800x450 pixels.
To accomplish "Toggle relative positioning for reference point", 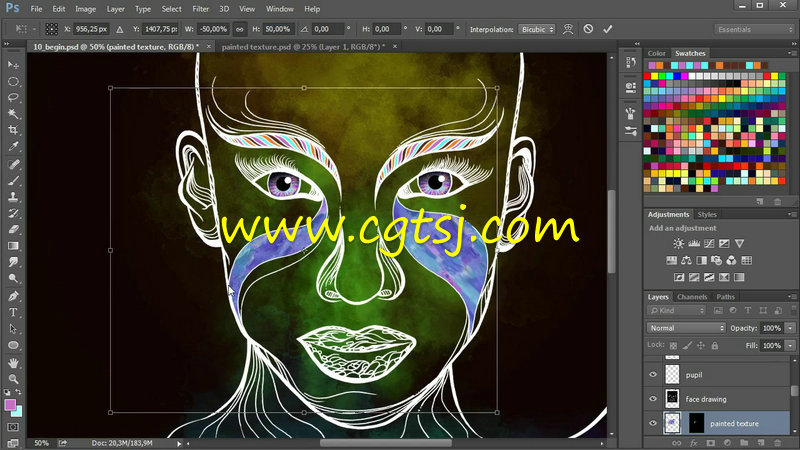I will [119, 29].
